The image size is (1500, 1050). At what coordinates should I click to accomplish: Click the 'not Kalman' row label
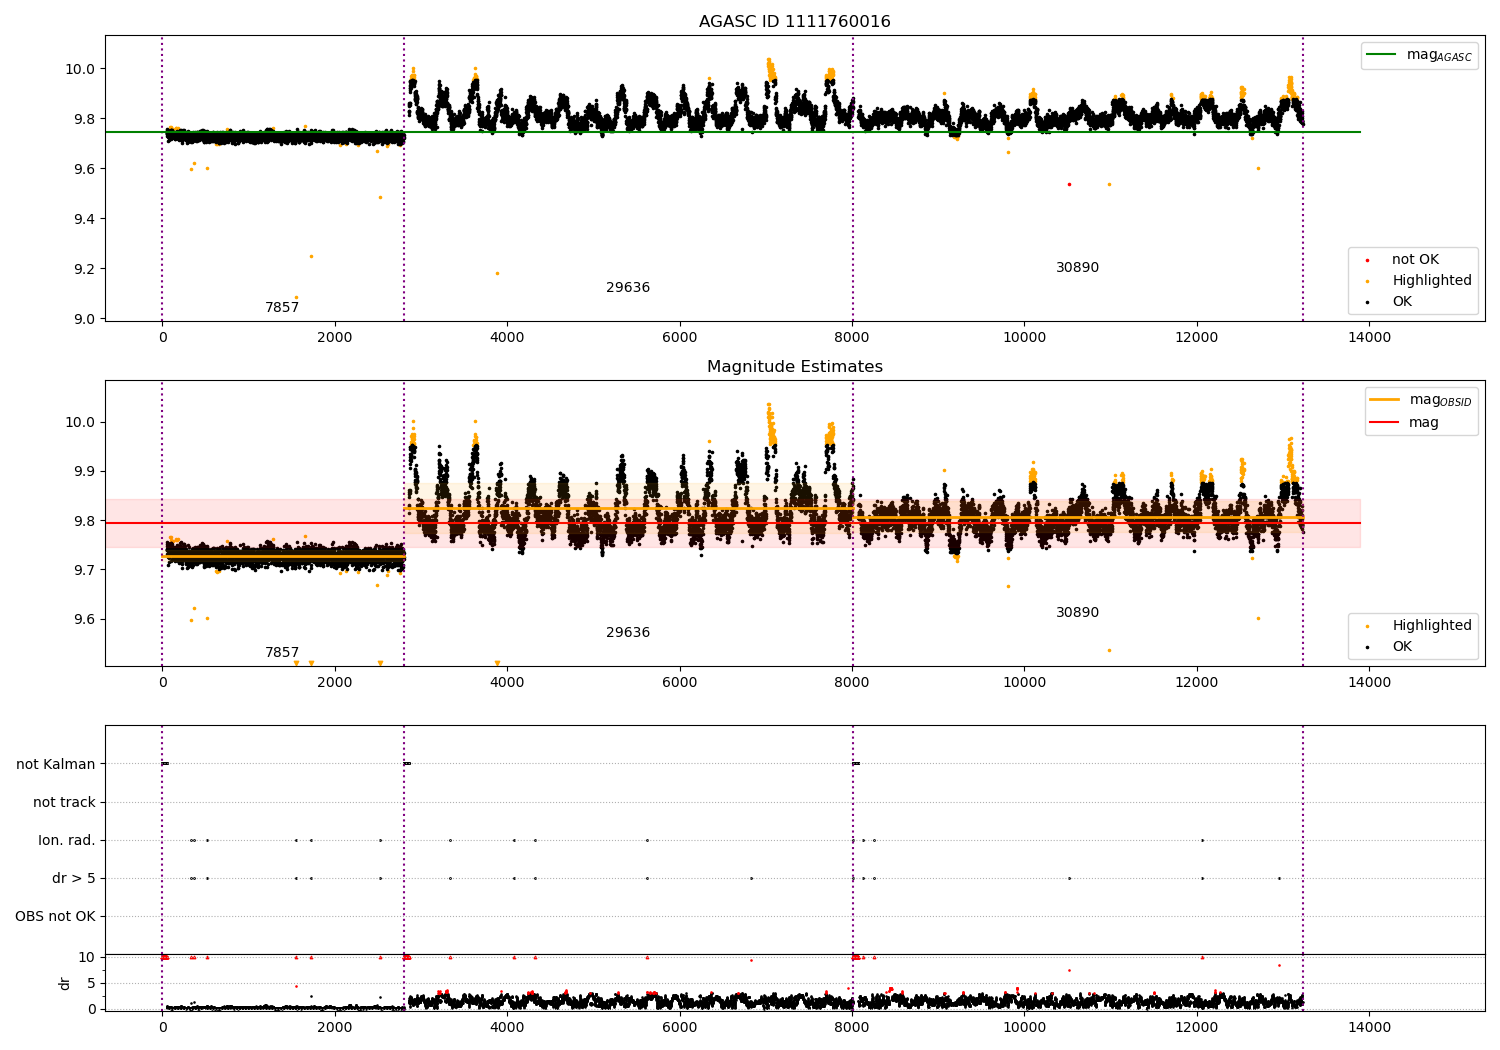click(56, 765)
